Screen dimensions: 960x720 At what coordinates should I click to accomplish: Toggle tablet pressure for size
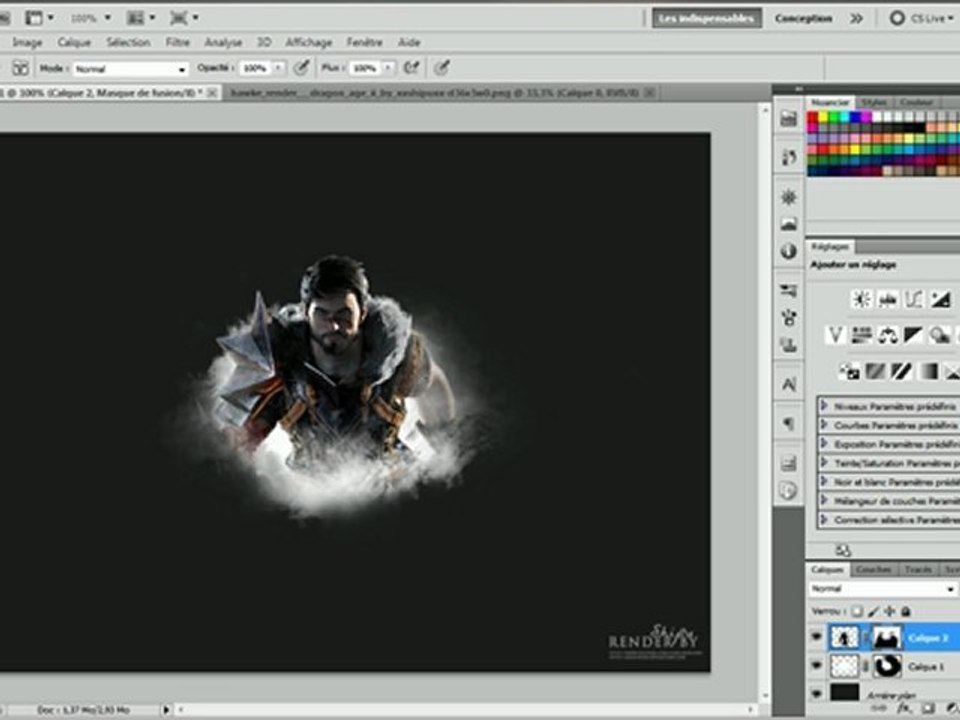click(x=441, y=68)
